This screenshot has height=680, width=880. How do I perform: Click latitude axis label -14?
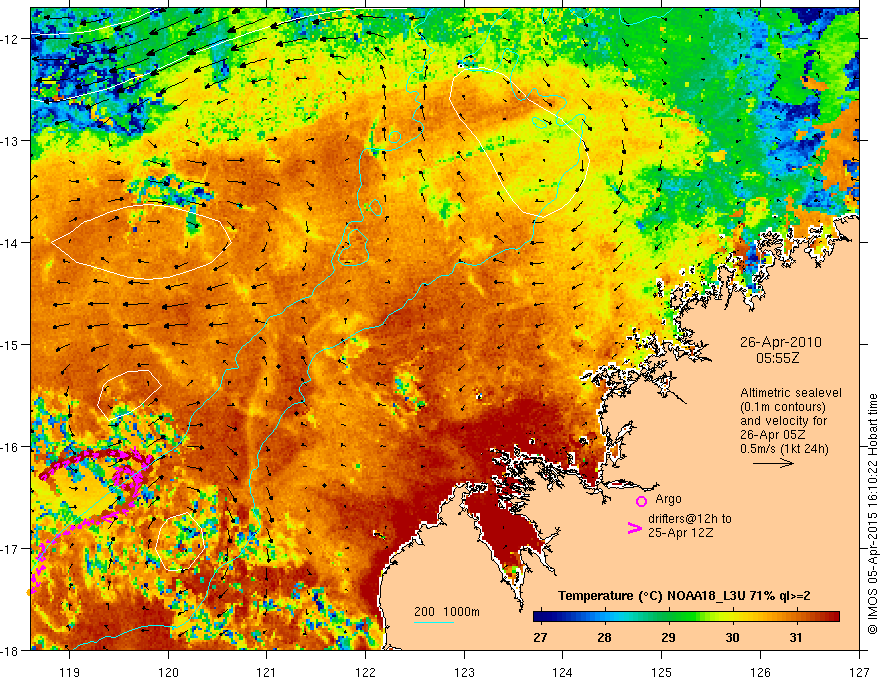point(11,243)
